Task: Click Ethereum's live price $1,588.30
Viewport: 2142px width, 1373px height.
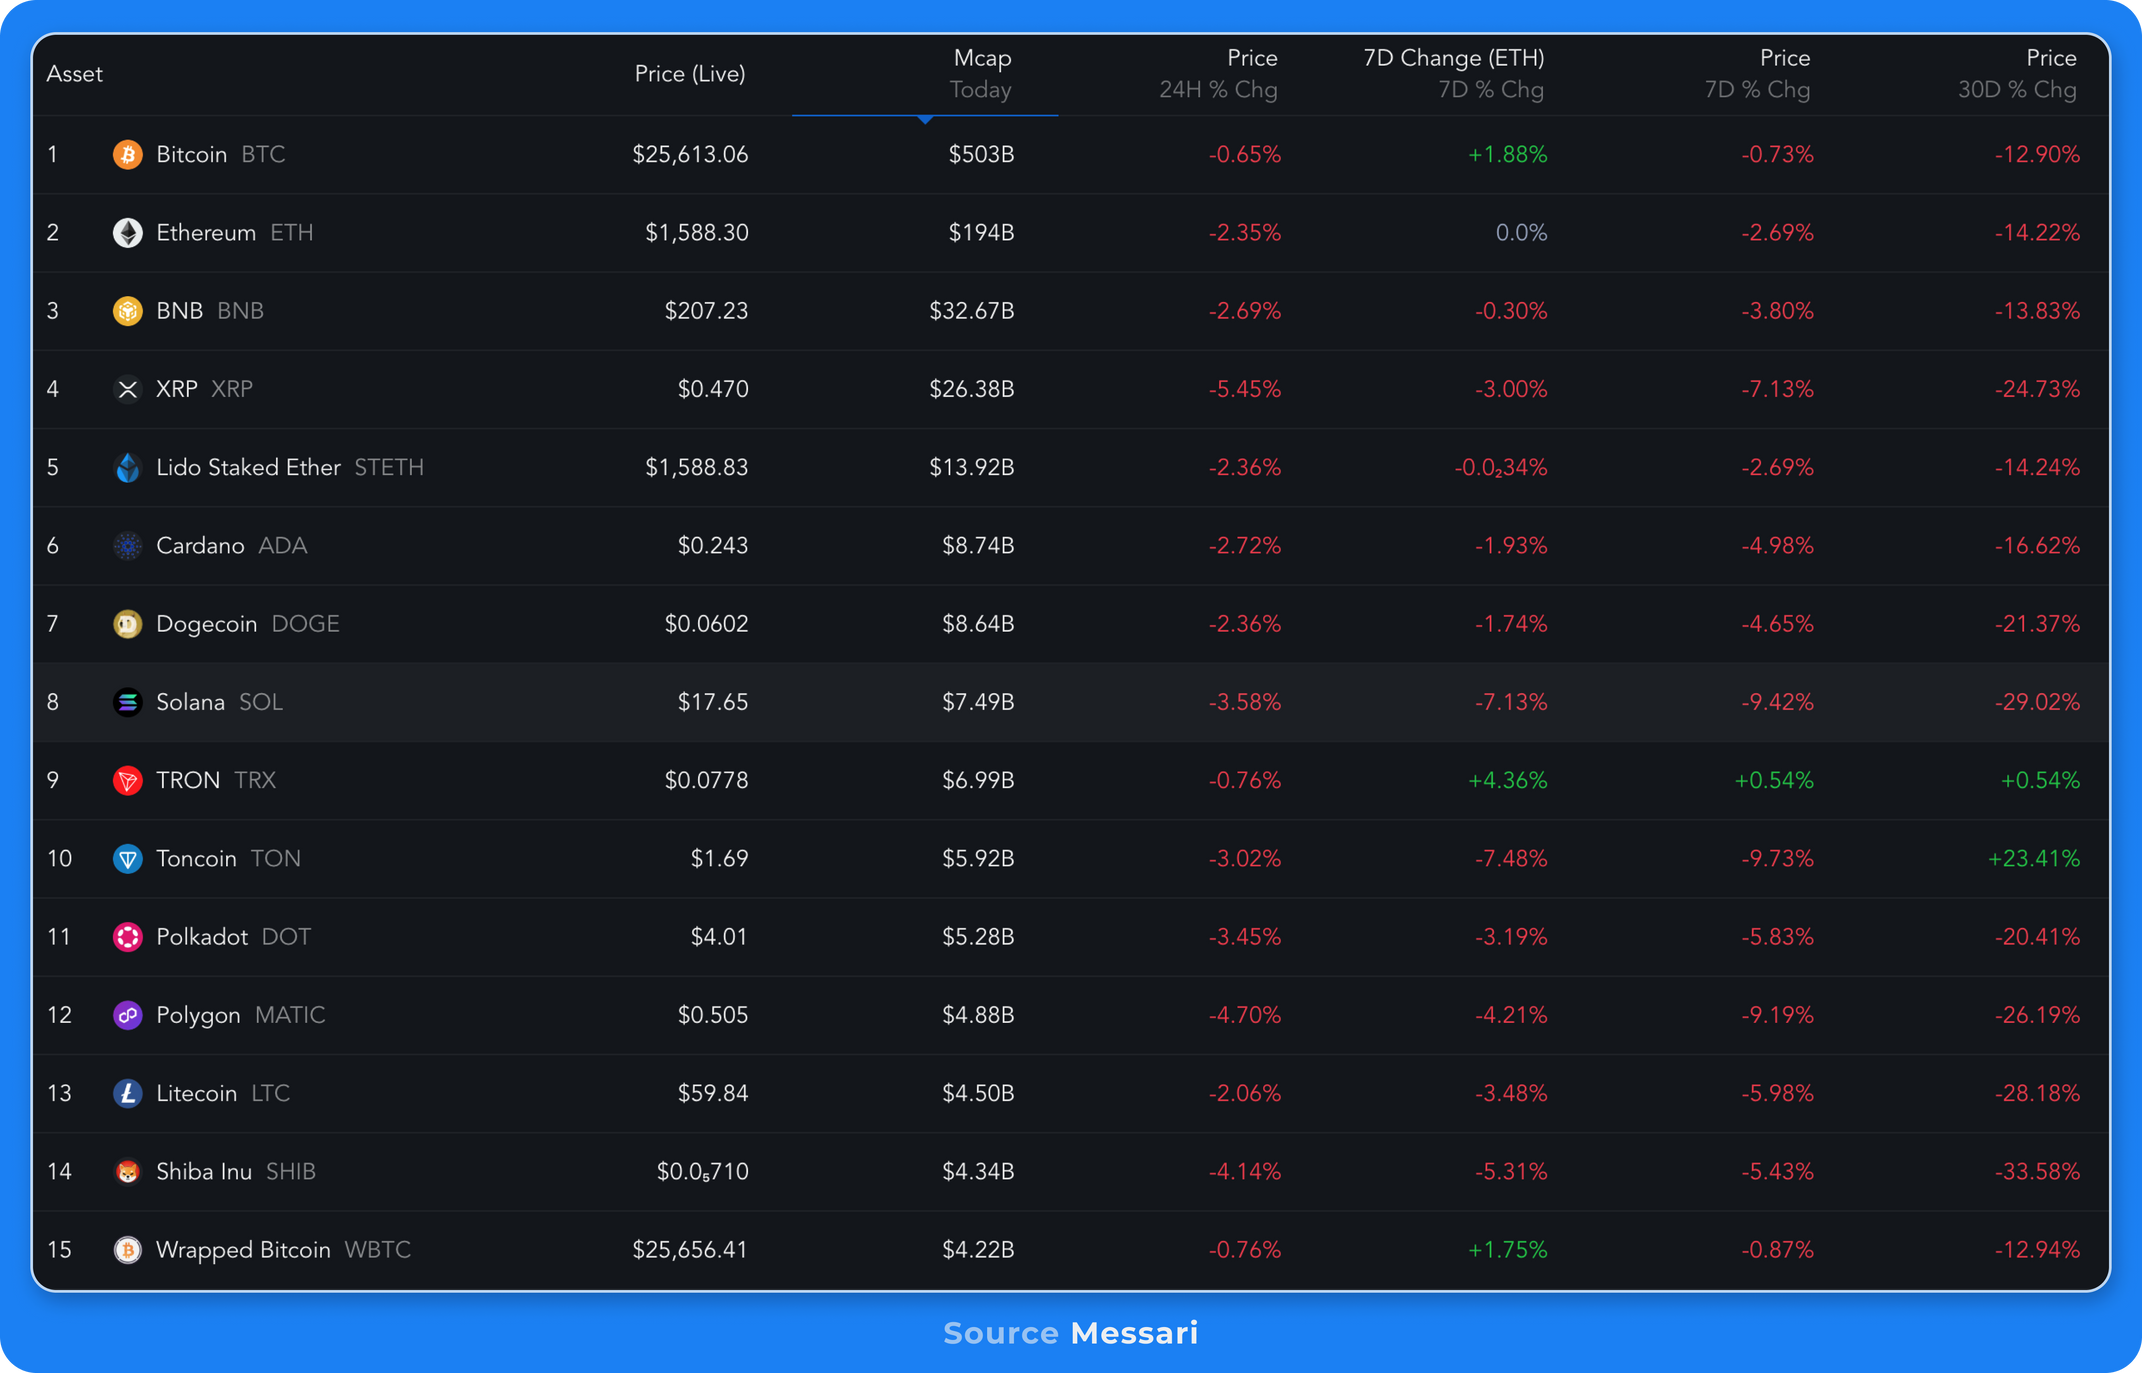Action: point(697,233)
